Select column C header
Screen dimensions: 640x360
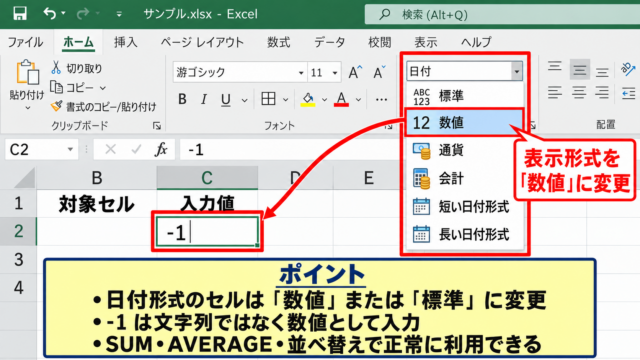207,178
